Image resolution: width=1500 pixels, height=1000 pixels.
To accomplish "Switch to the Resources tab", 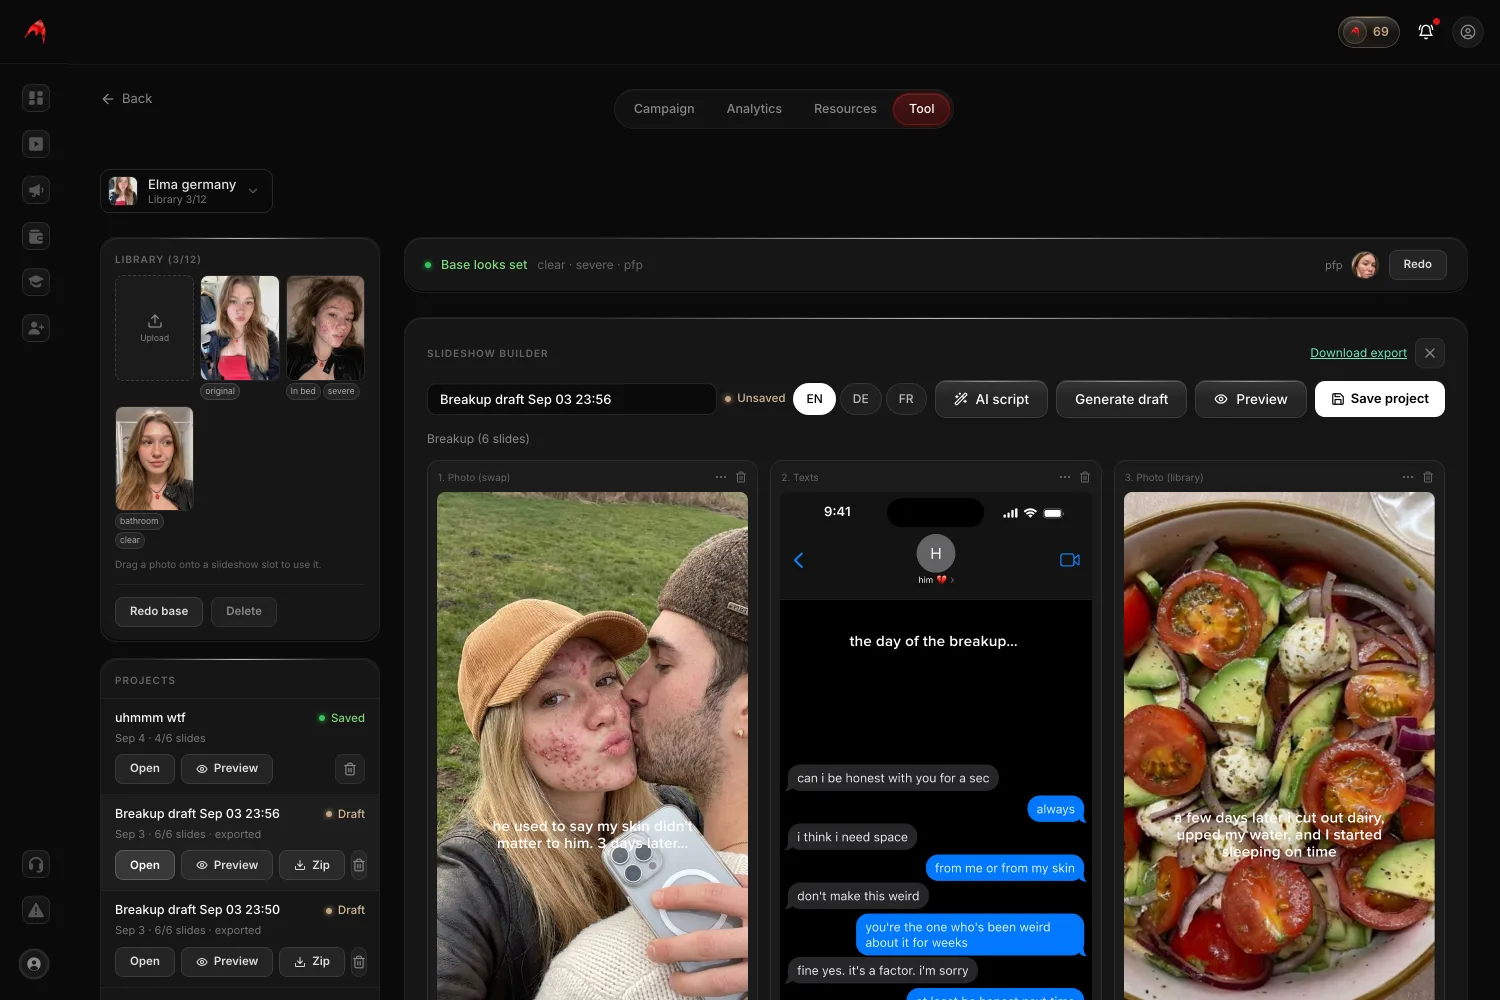I will point(845,109).
